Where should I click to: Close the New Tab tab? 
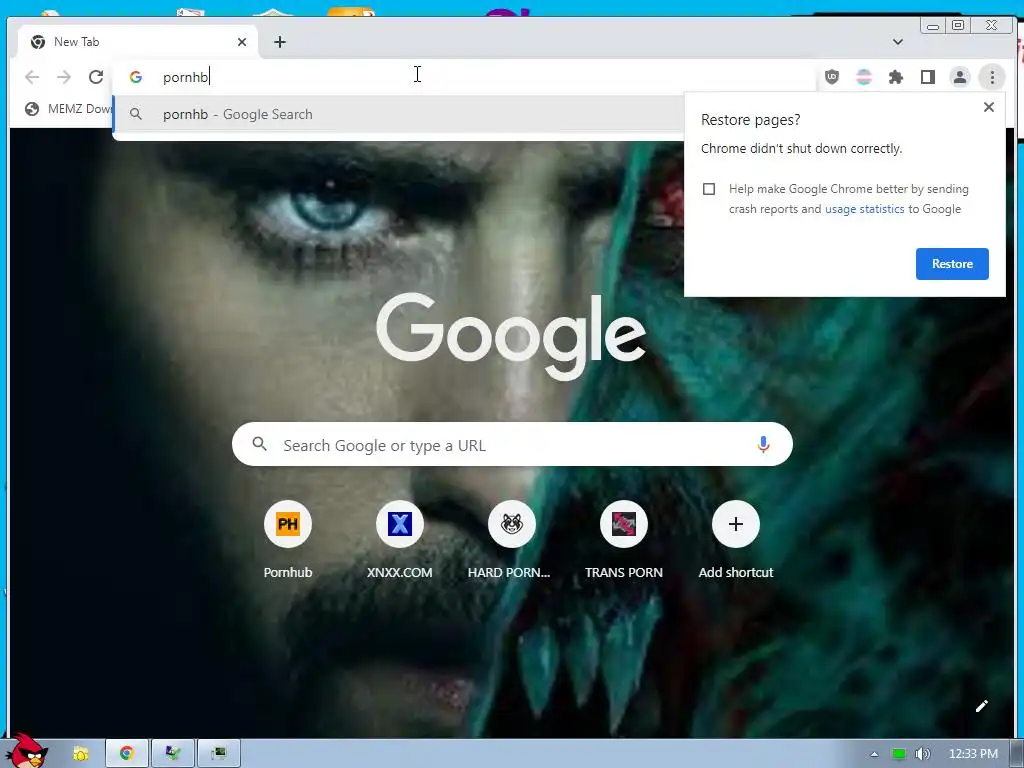pyautogui.click(x=242, y=42)
